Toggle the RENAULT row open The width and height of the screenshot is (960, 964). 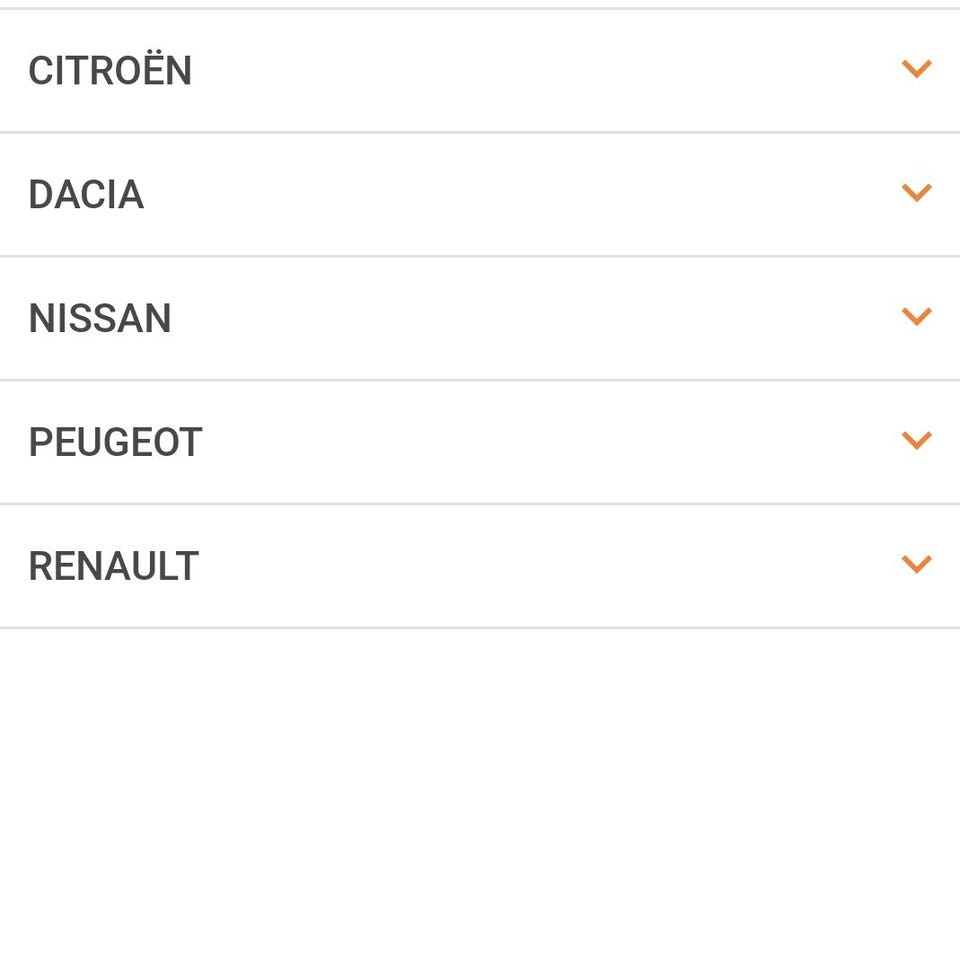pyautogui.click(x=480, y=567)
